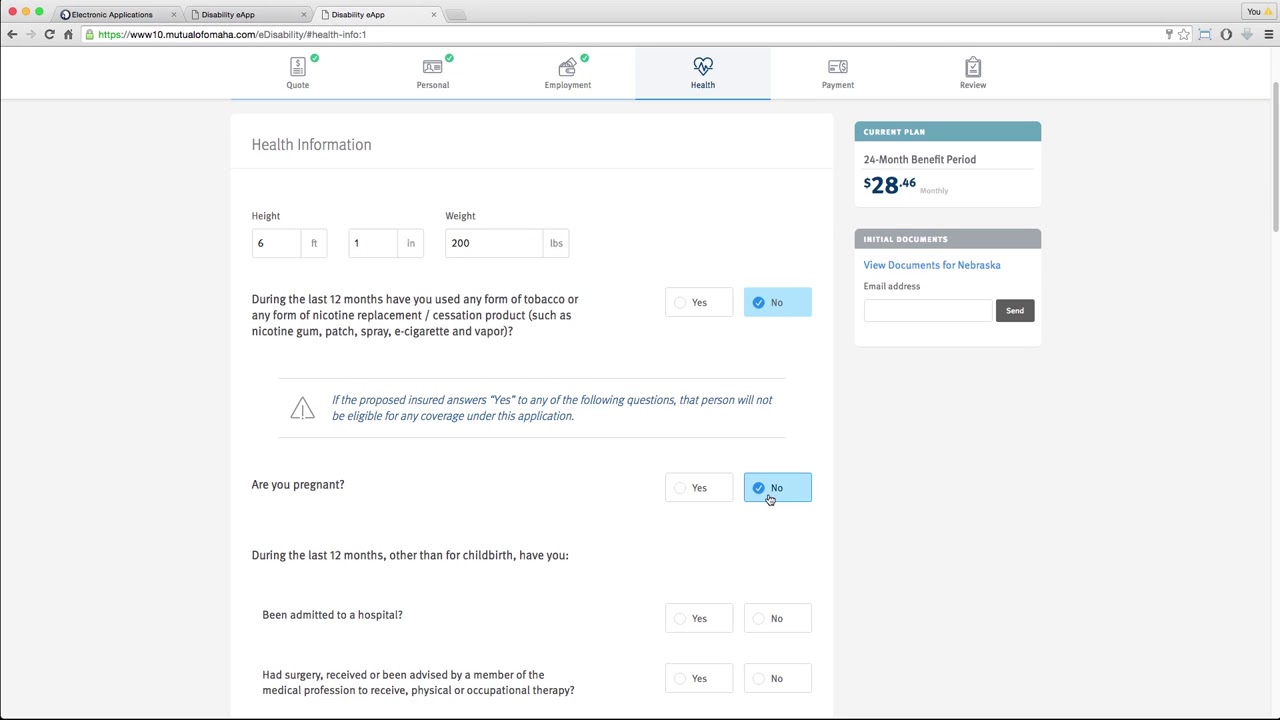Select Yes for tobacco use question

699,302
